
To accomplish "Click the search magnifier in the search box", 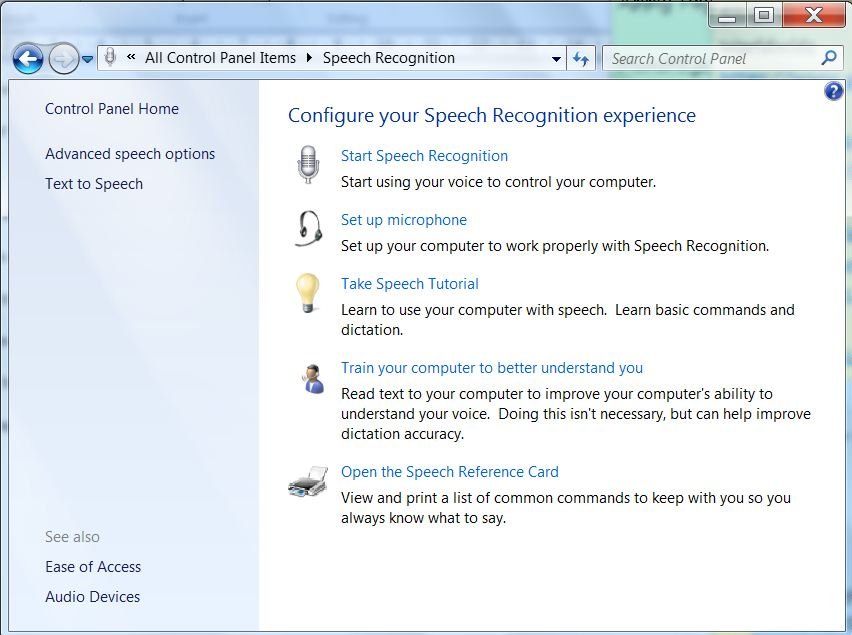I will 828,58.
